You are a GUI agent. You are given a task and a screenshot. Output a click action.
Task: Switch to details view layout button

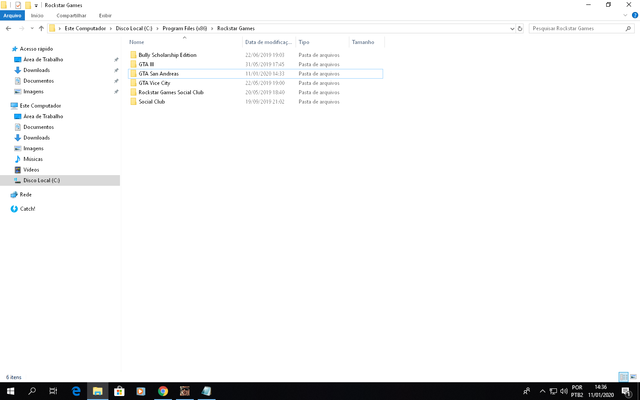coord(623,377)
